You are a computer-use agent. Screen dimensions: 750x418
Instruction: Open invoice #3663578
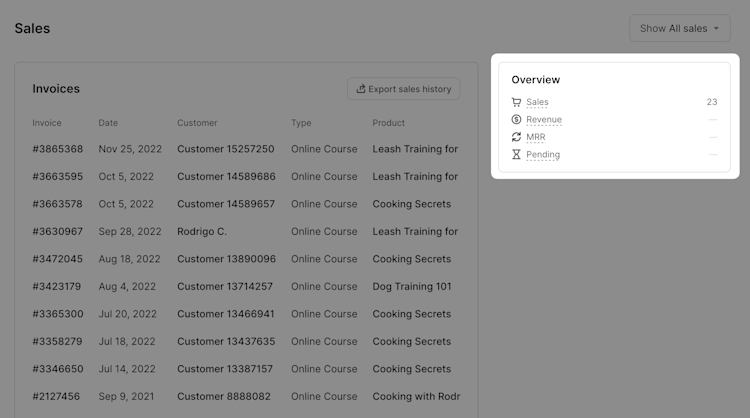58,204
